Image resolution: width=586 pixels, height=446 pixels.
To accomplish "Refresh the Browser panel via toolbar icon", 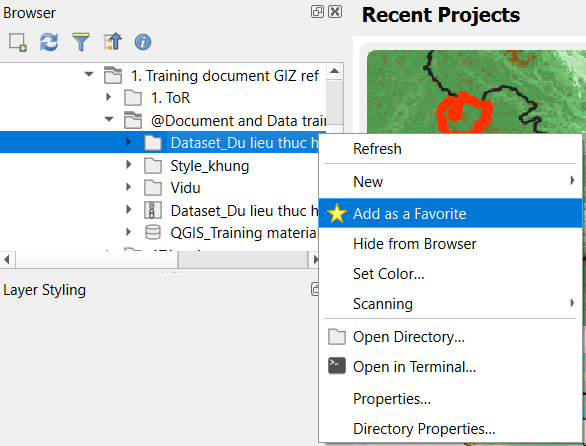I will click(49, 42).
